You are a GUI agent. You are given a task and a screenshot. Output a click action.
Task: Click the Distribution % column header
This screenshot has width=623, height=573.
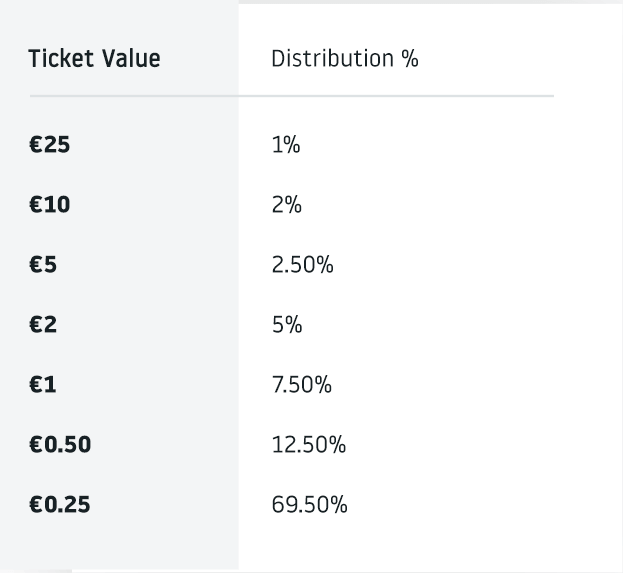coord(345,59)
